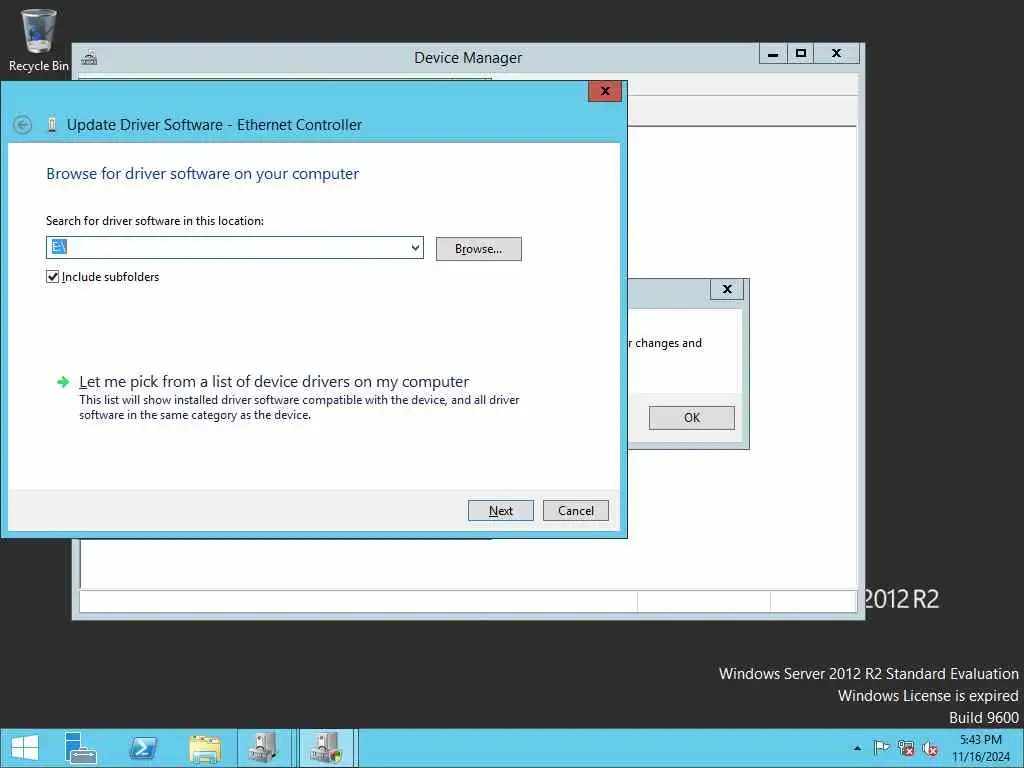Viewport: 1024px width, 768px height.
Task: Open Action Center flag icon in tray
Action: [x=881, y=748]
